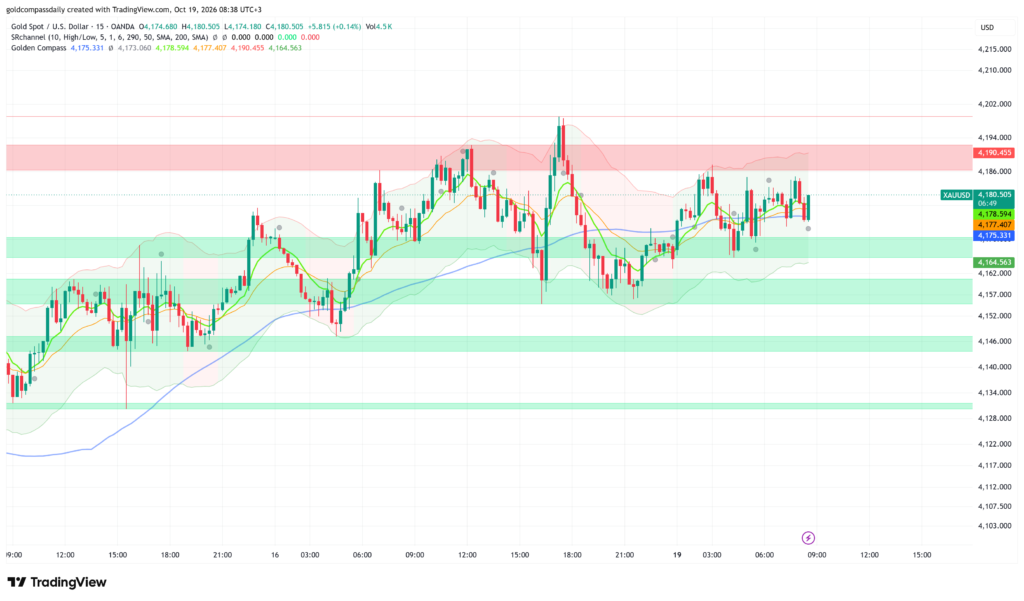Select the Golden Compass indicator legend name

point(39,48)
